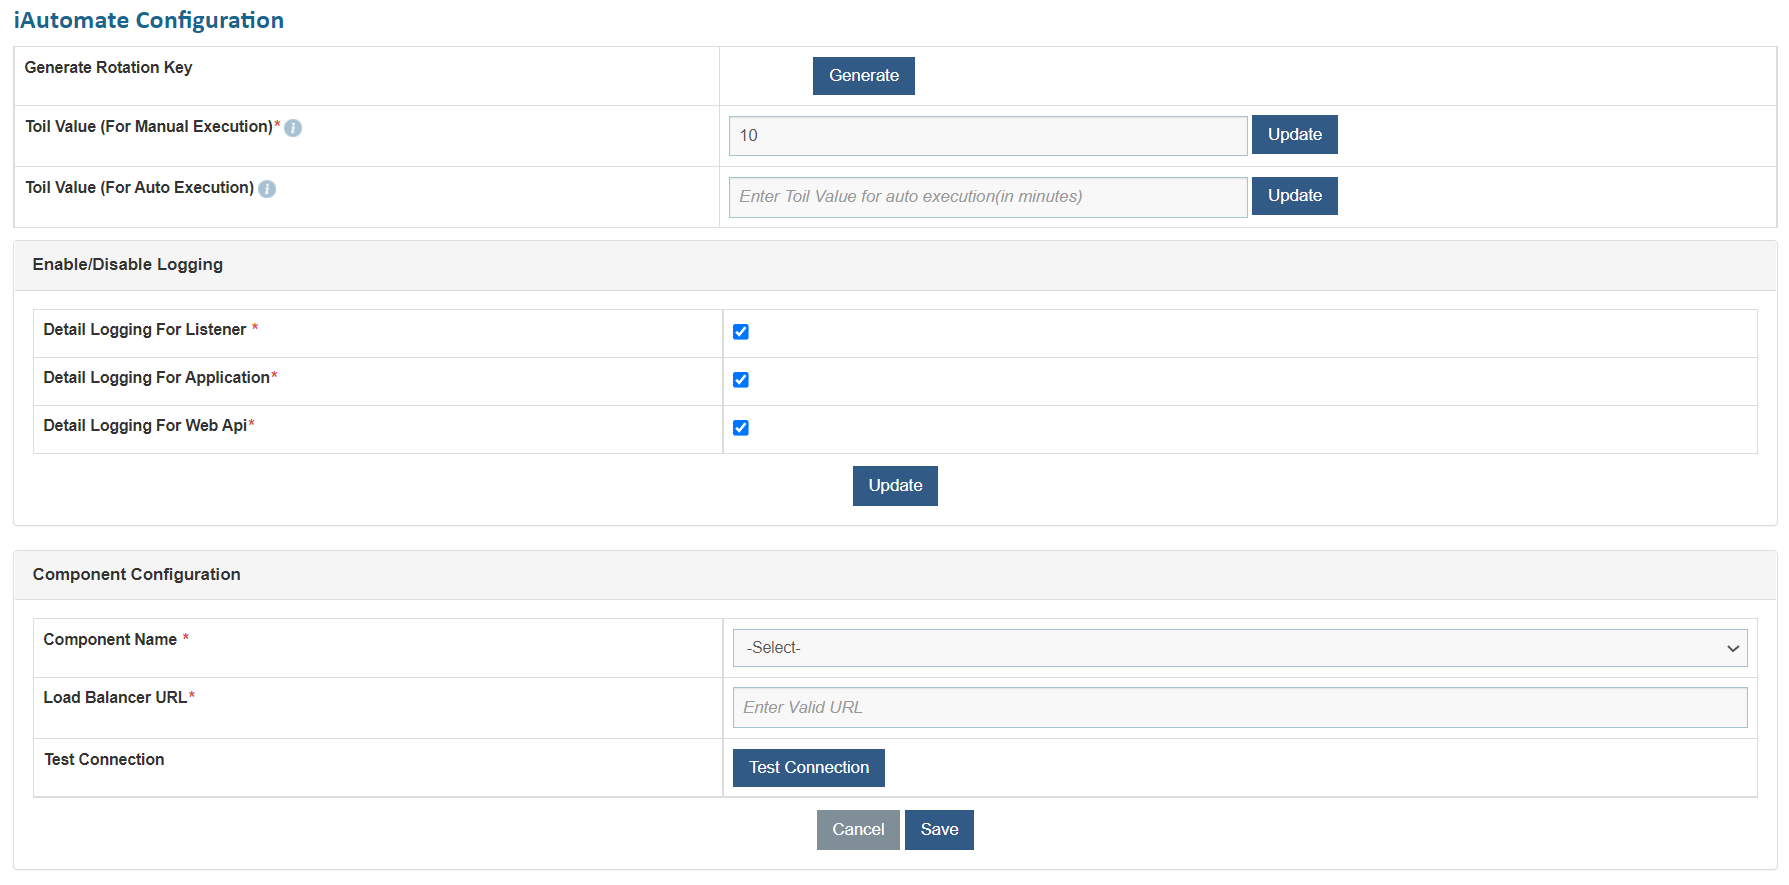Focus the Load Balancer URL field
Viewport: 1789px width, 885px height.
(x=1240, y=708)
